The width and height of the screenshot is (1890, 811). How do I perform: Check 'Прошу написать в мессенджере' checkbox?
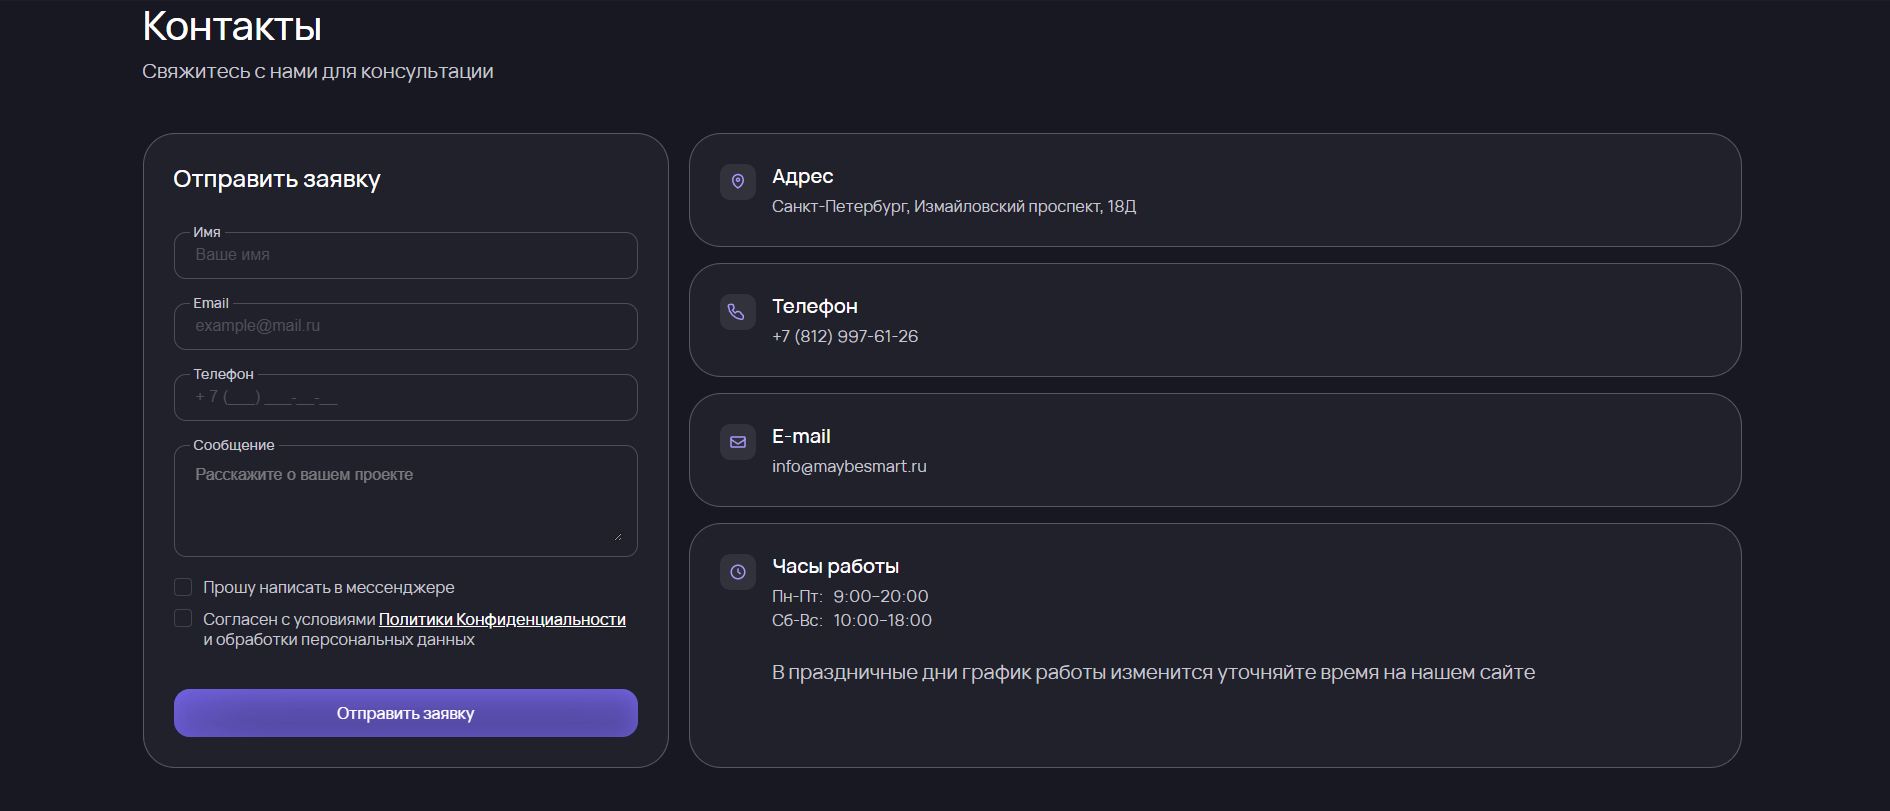[x=183, y=587]
